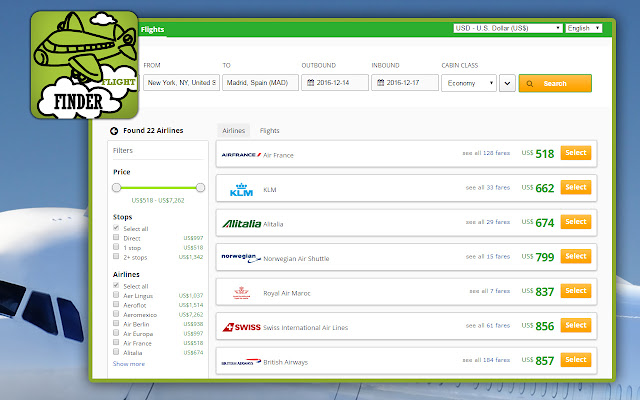Check the Air Berlin airline filter

[x=116, y=323]
